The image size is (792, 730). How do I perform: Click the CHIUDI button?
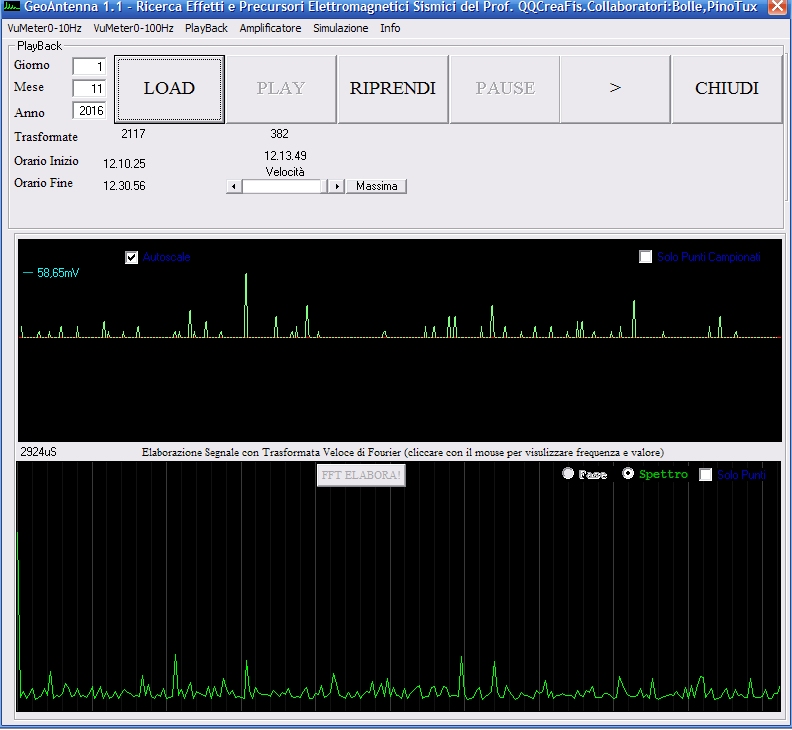coord(726,88)
